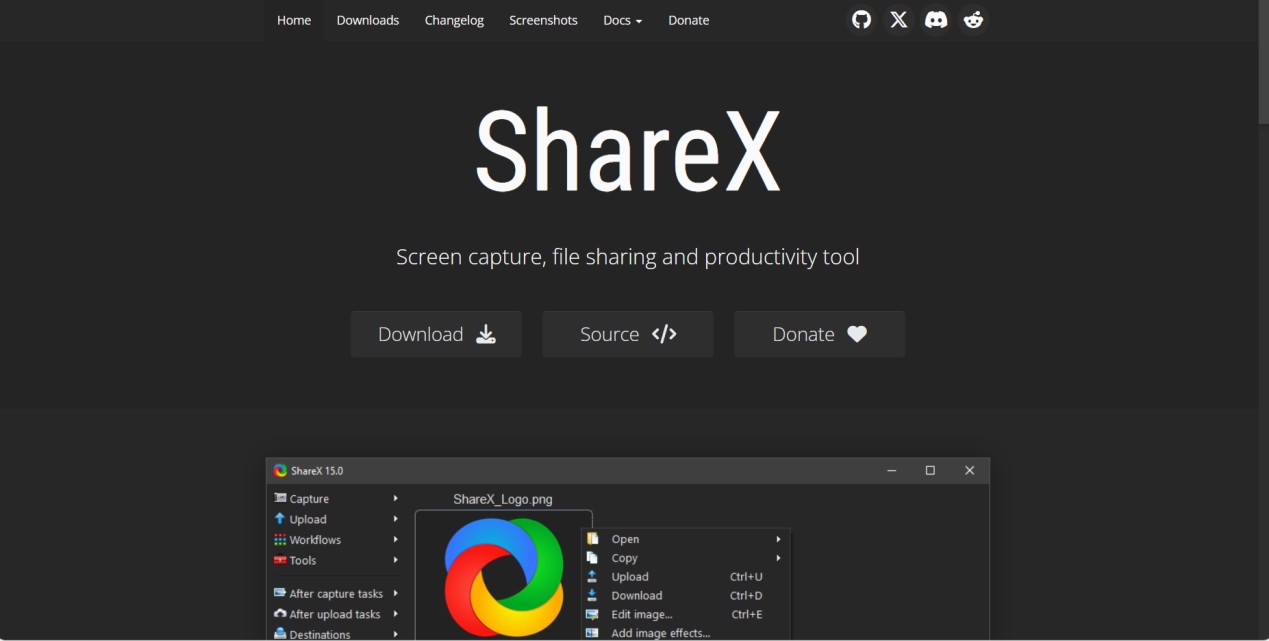The height and width of the screenshot is (641, 1269).
Task: Select Download Ctrl+D in context menu
Action: click(686, 595)
